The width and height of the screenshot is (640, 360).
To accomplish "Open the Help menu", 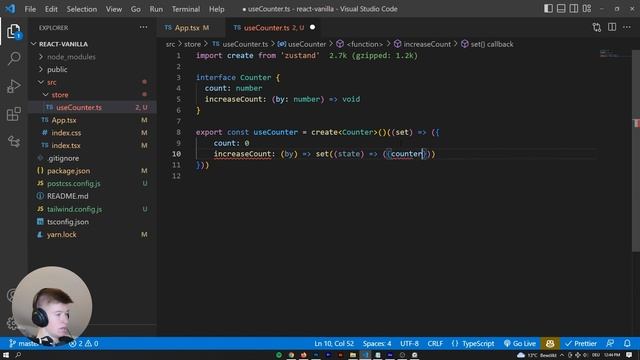I will click(217, 9).
